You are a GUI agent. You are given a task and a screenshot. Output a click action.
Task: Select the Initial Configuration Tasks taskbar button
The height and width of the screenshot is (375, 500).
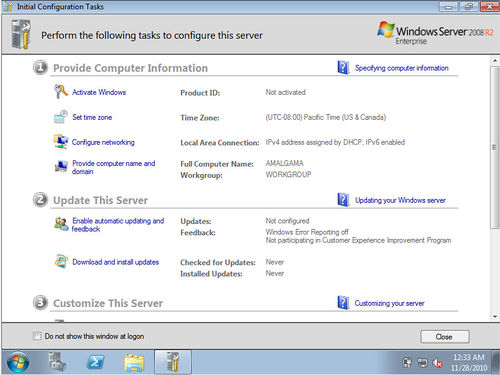[x=173, y=362]
